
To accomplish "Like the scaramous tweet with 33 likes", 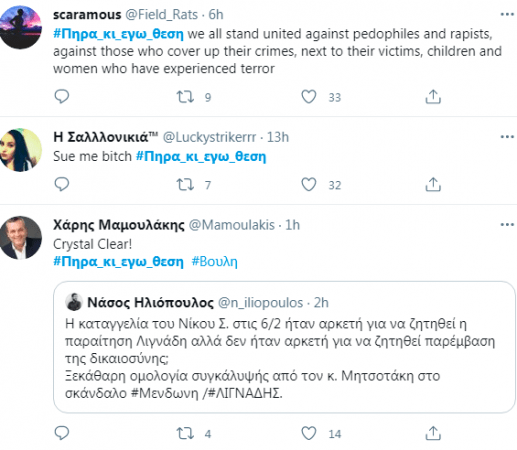I will [309, 97].
